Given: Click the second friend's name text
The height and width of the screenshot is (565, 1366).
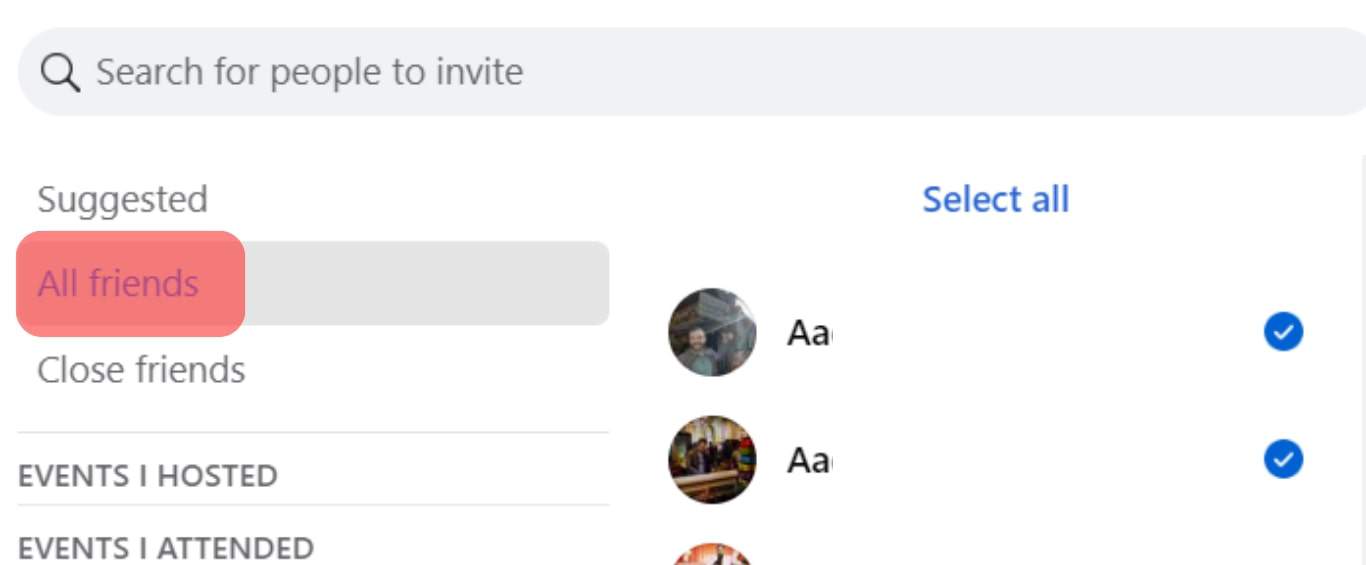Looking at the screenshot, I should (809, 460).
